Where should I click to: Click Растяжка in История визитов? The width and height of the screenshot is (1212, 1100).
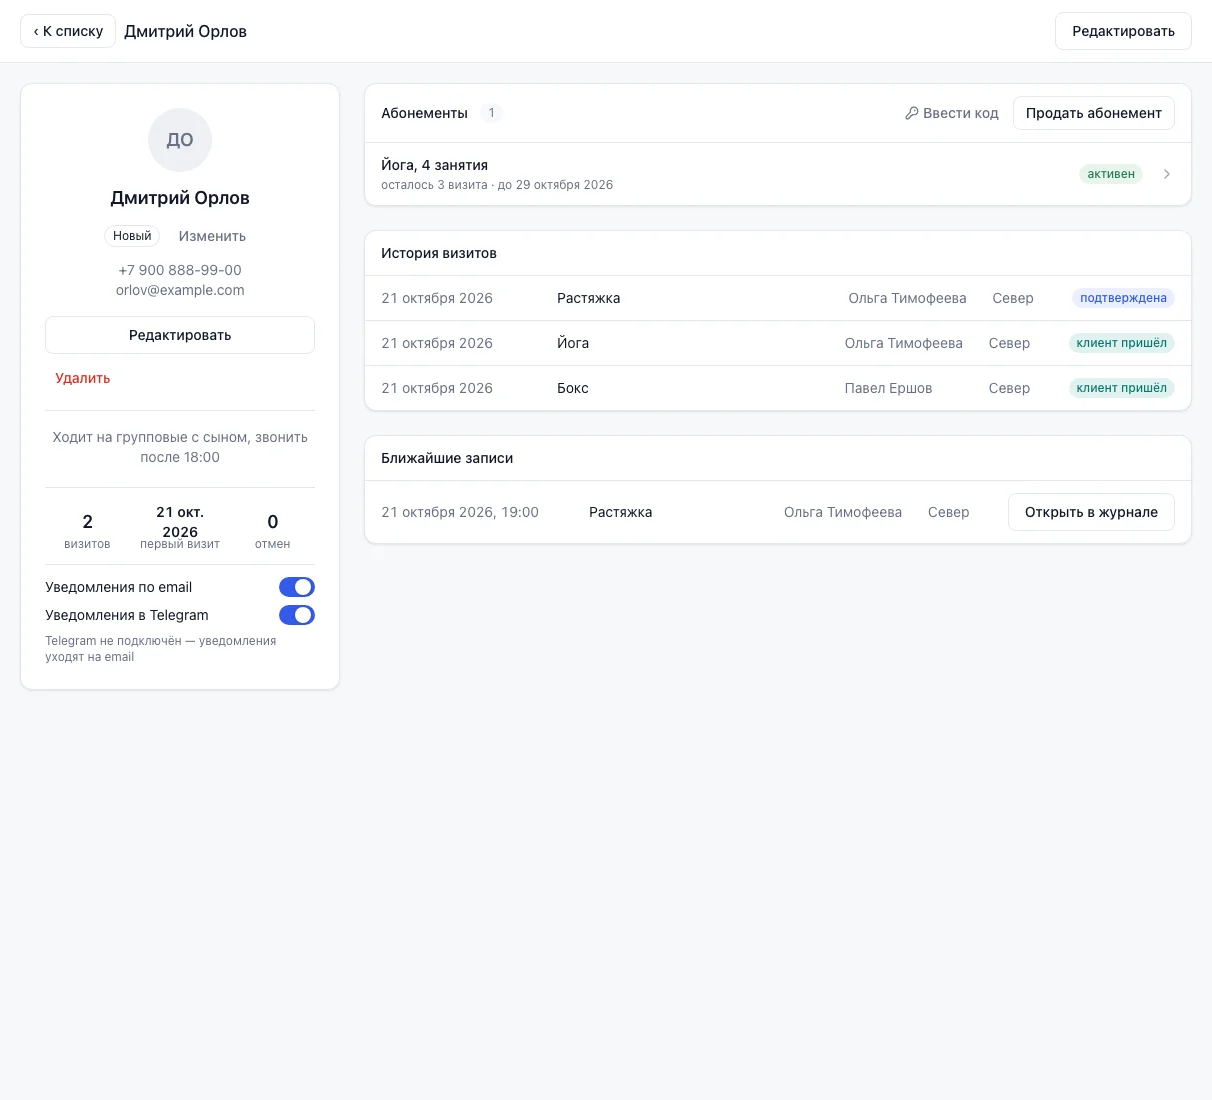pyautogui.click(x=588, y=298)
